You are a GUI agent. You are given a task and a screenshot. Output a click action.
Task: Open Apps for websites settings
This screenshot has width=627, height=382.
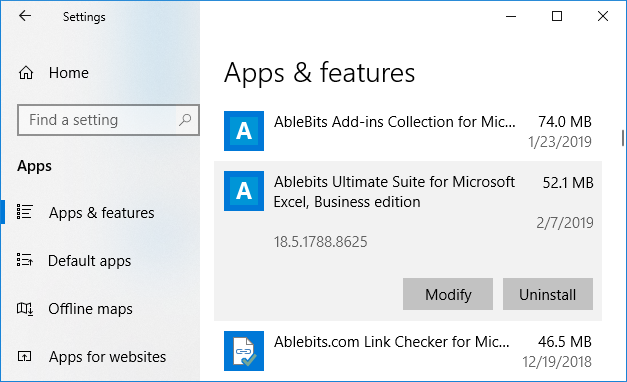(107, 357)
